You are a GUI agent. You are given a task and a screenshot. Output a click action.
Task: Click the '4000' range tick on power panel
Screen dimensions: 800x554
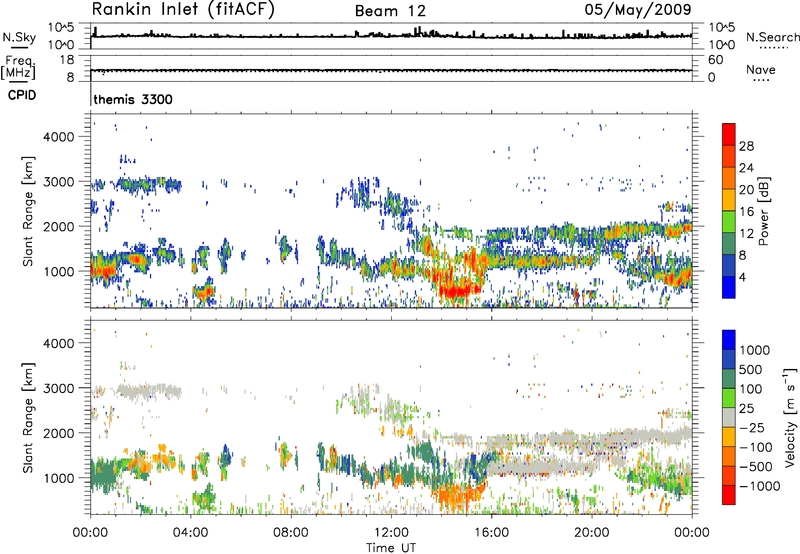point(59,137)
